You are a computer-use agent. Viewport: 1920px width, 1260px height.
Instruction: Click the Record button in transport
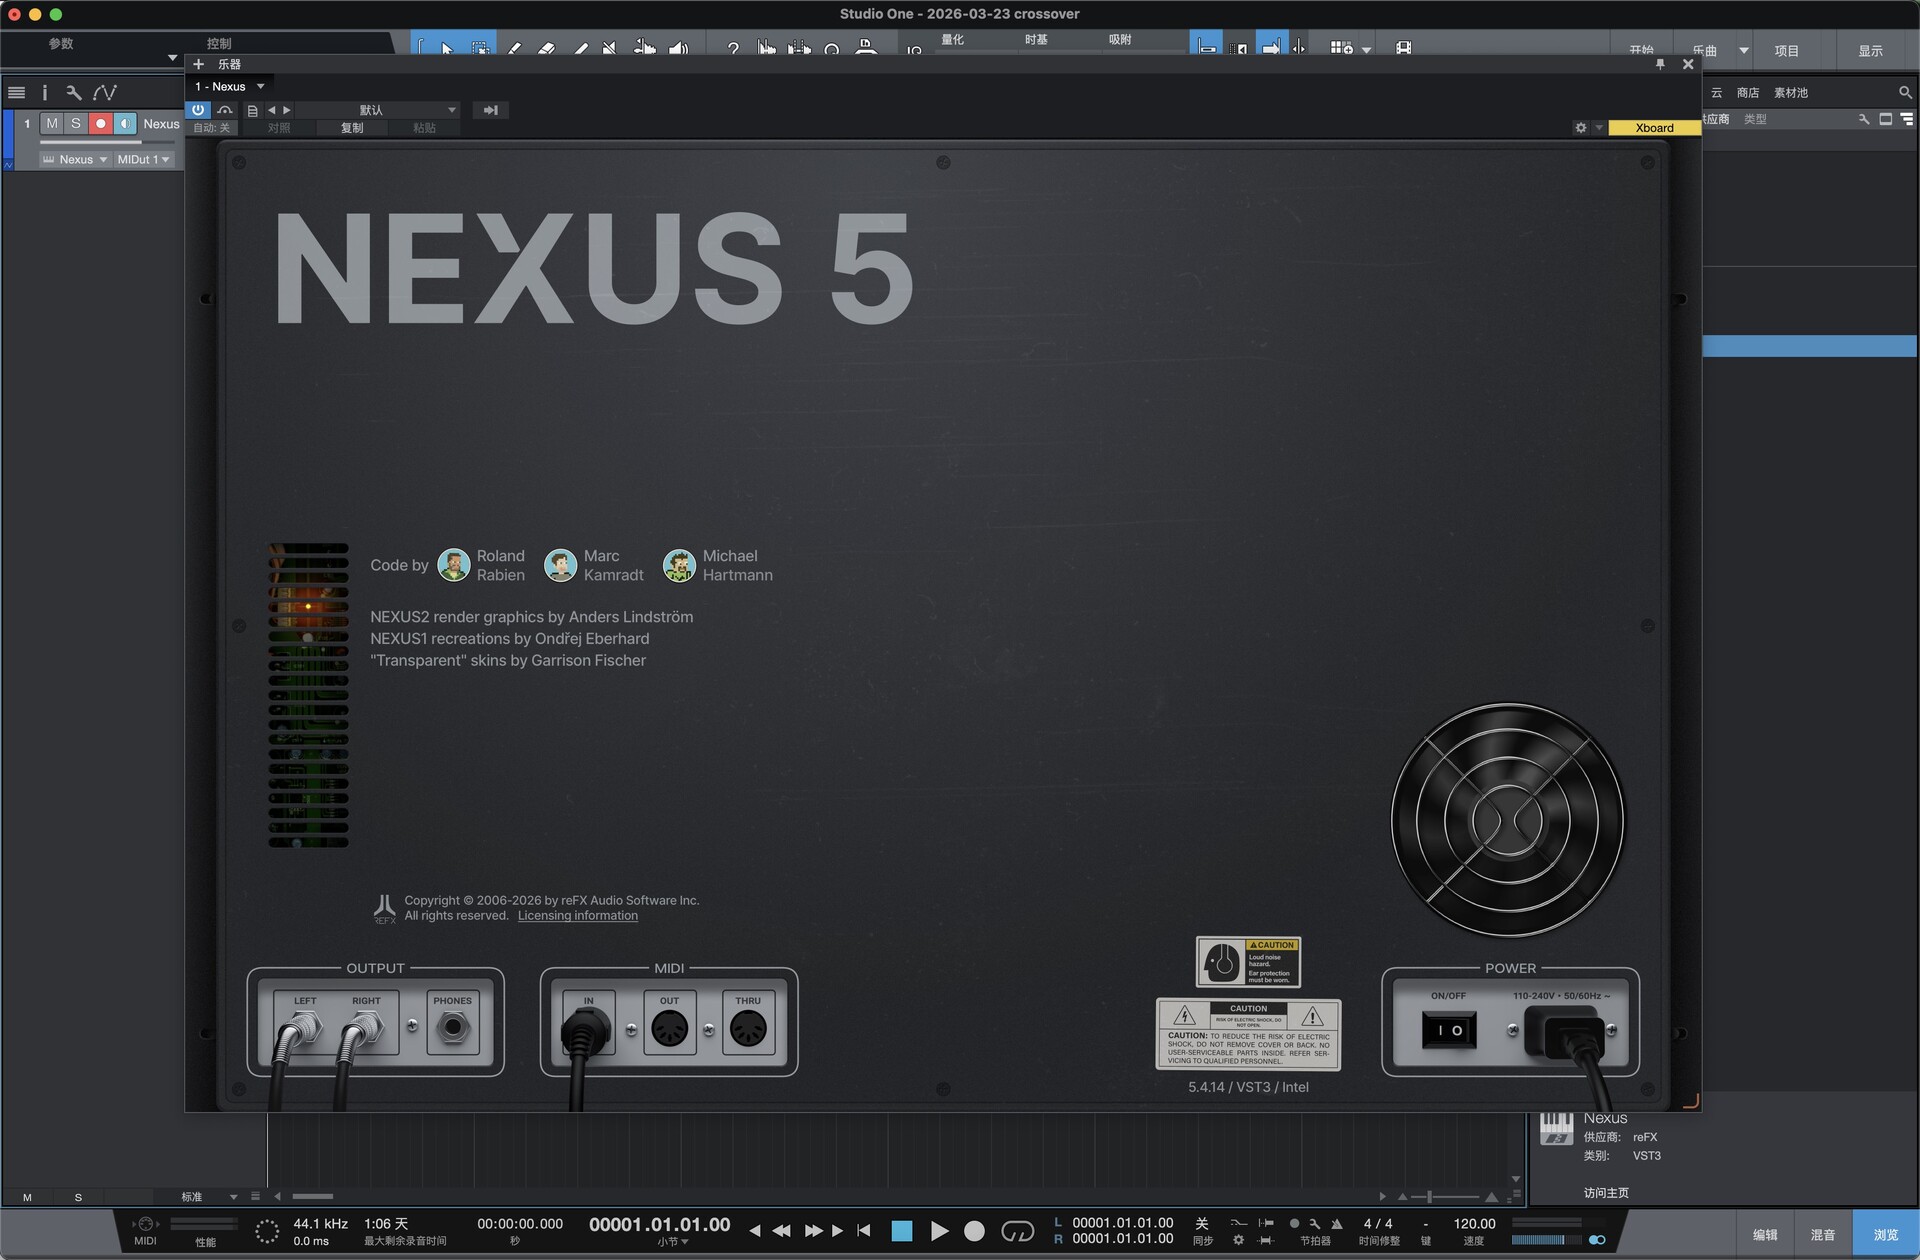[x=974, y=1231]
